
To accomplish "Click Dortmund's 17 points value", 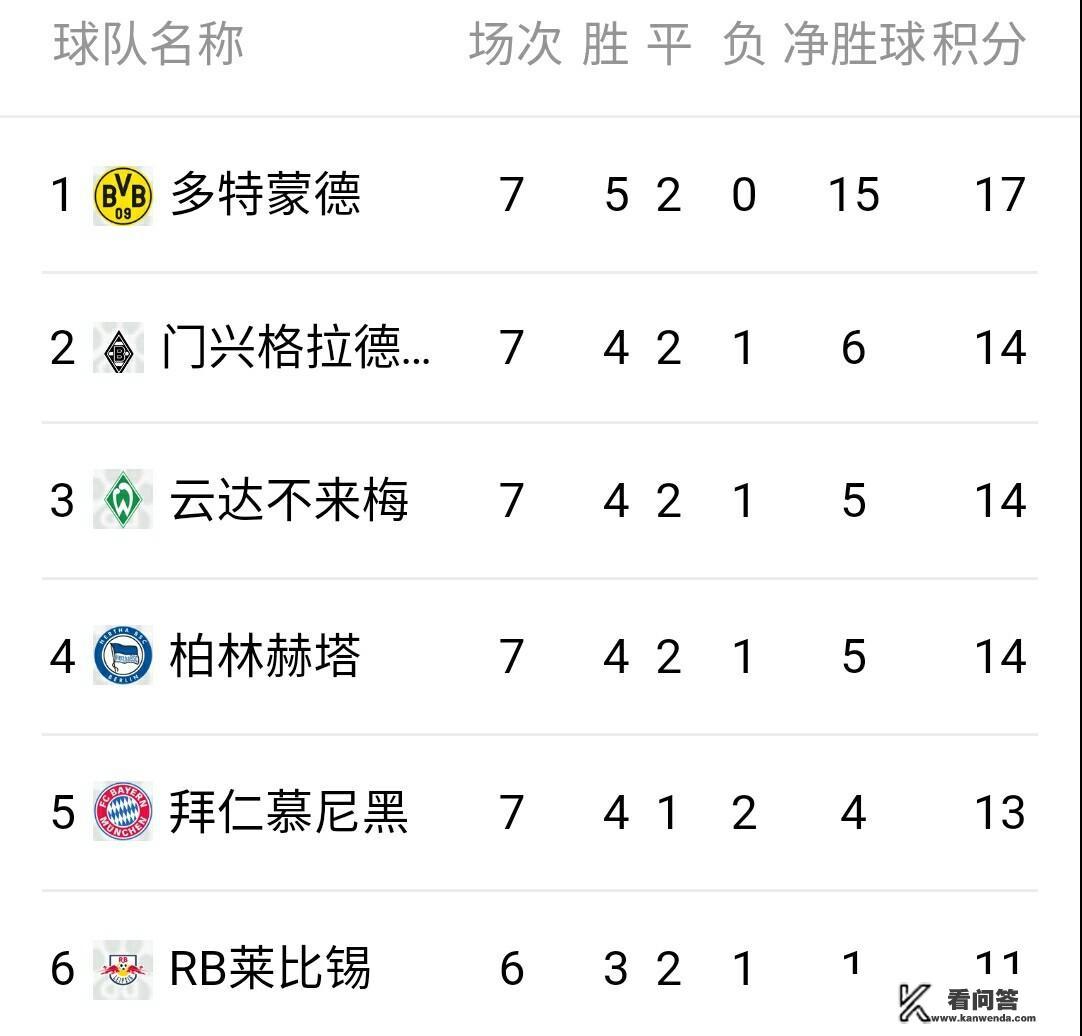I will [999, 195].
